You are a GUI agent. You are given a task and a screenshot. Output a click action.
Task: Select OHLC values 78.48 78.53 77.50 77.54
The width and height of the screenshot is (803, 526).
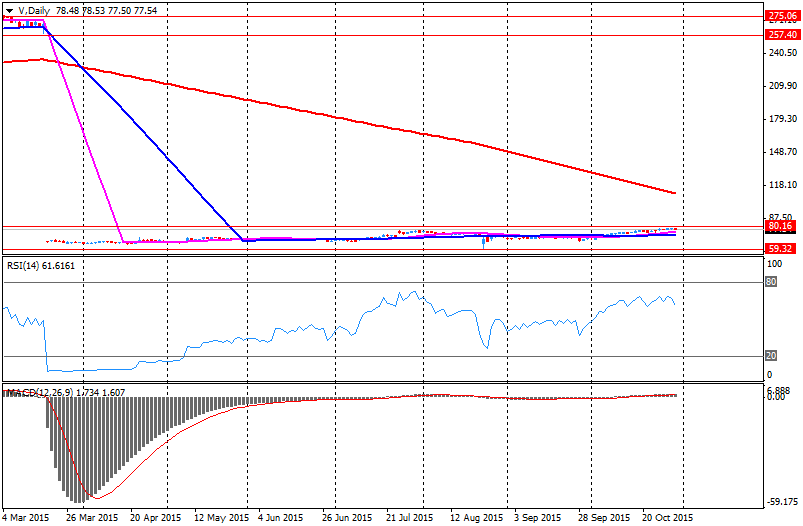[x=106, y=10]
